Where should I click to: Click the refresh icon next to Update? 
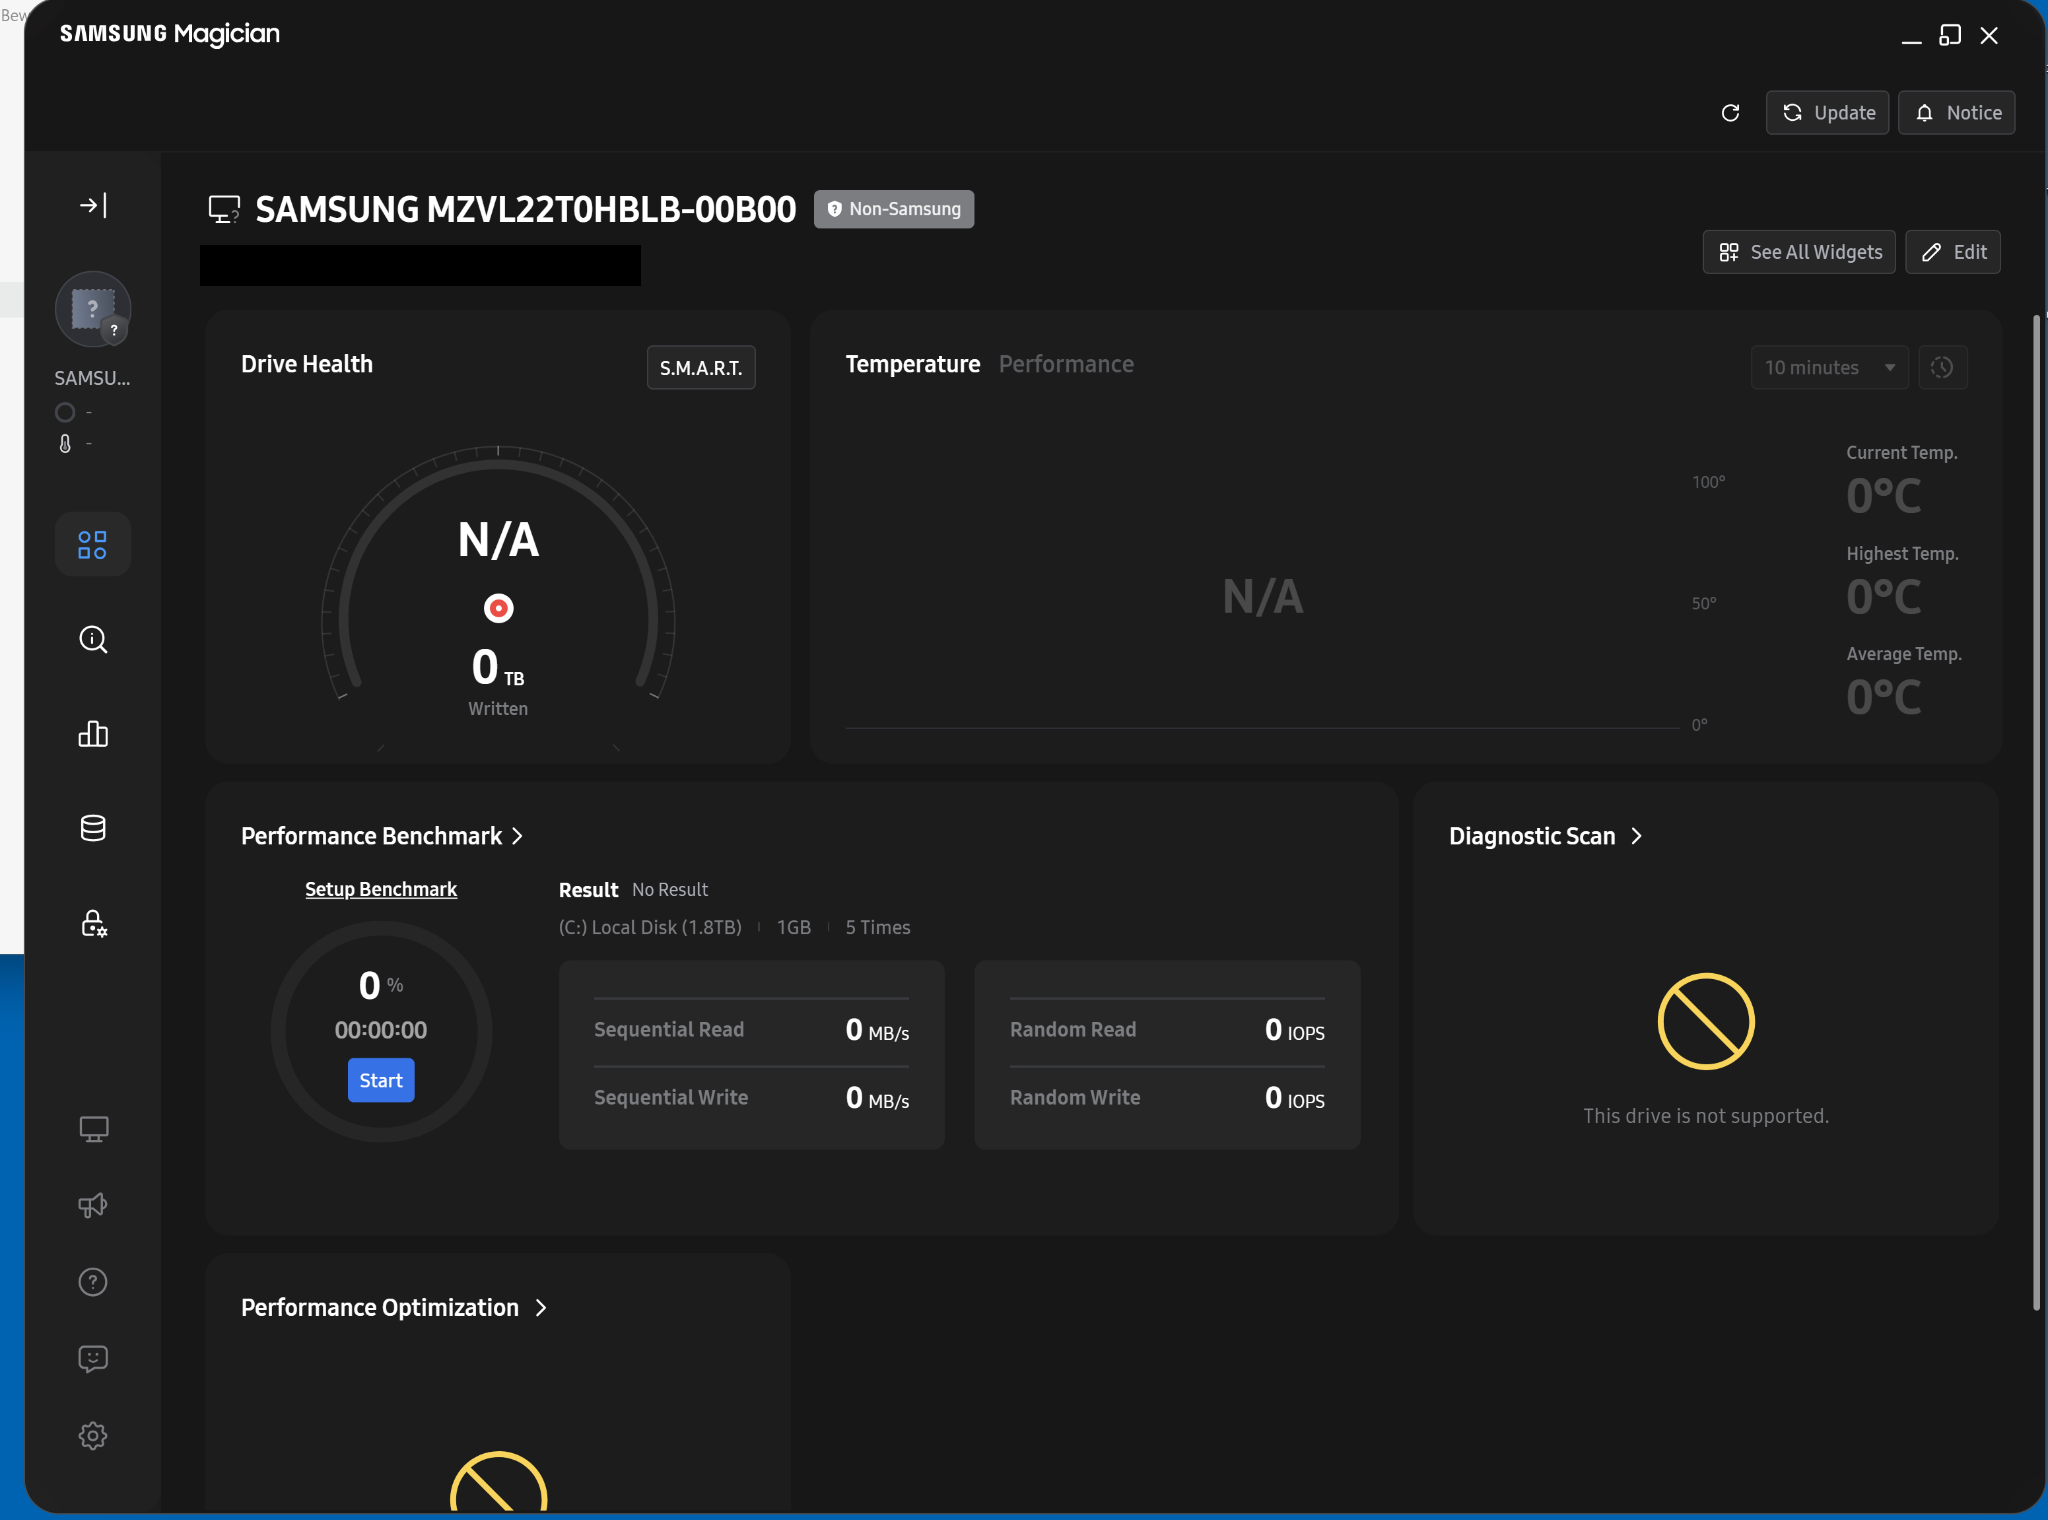pyautogui.click(x=1730, y=113)
